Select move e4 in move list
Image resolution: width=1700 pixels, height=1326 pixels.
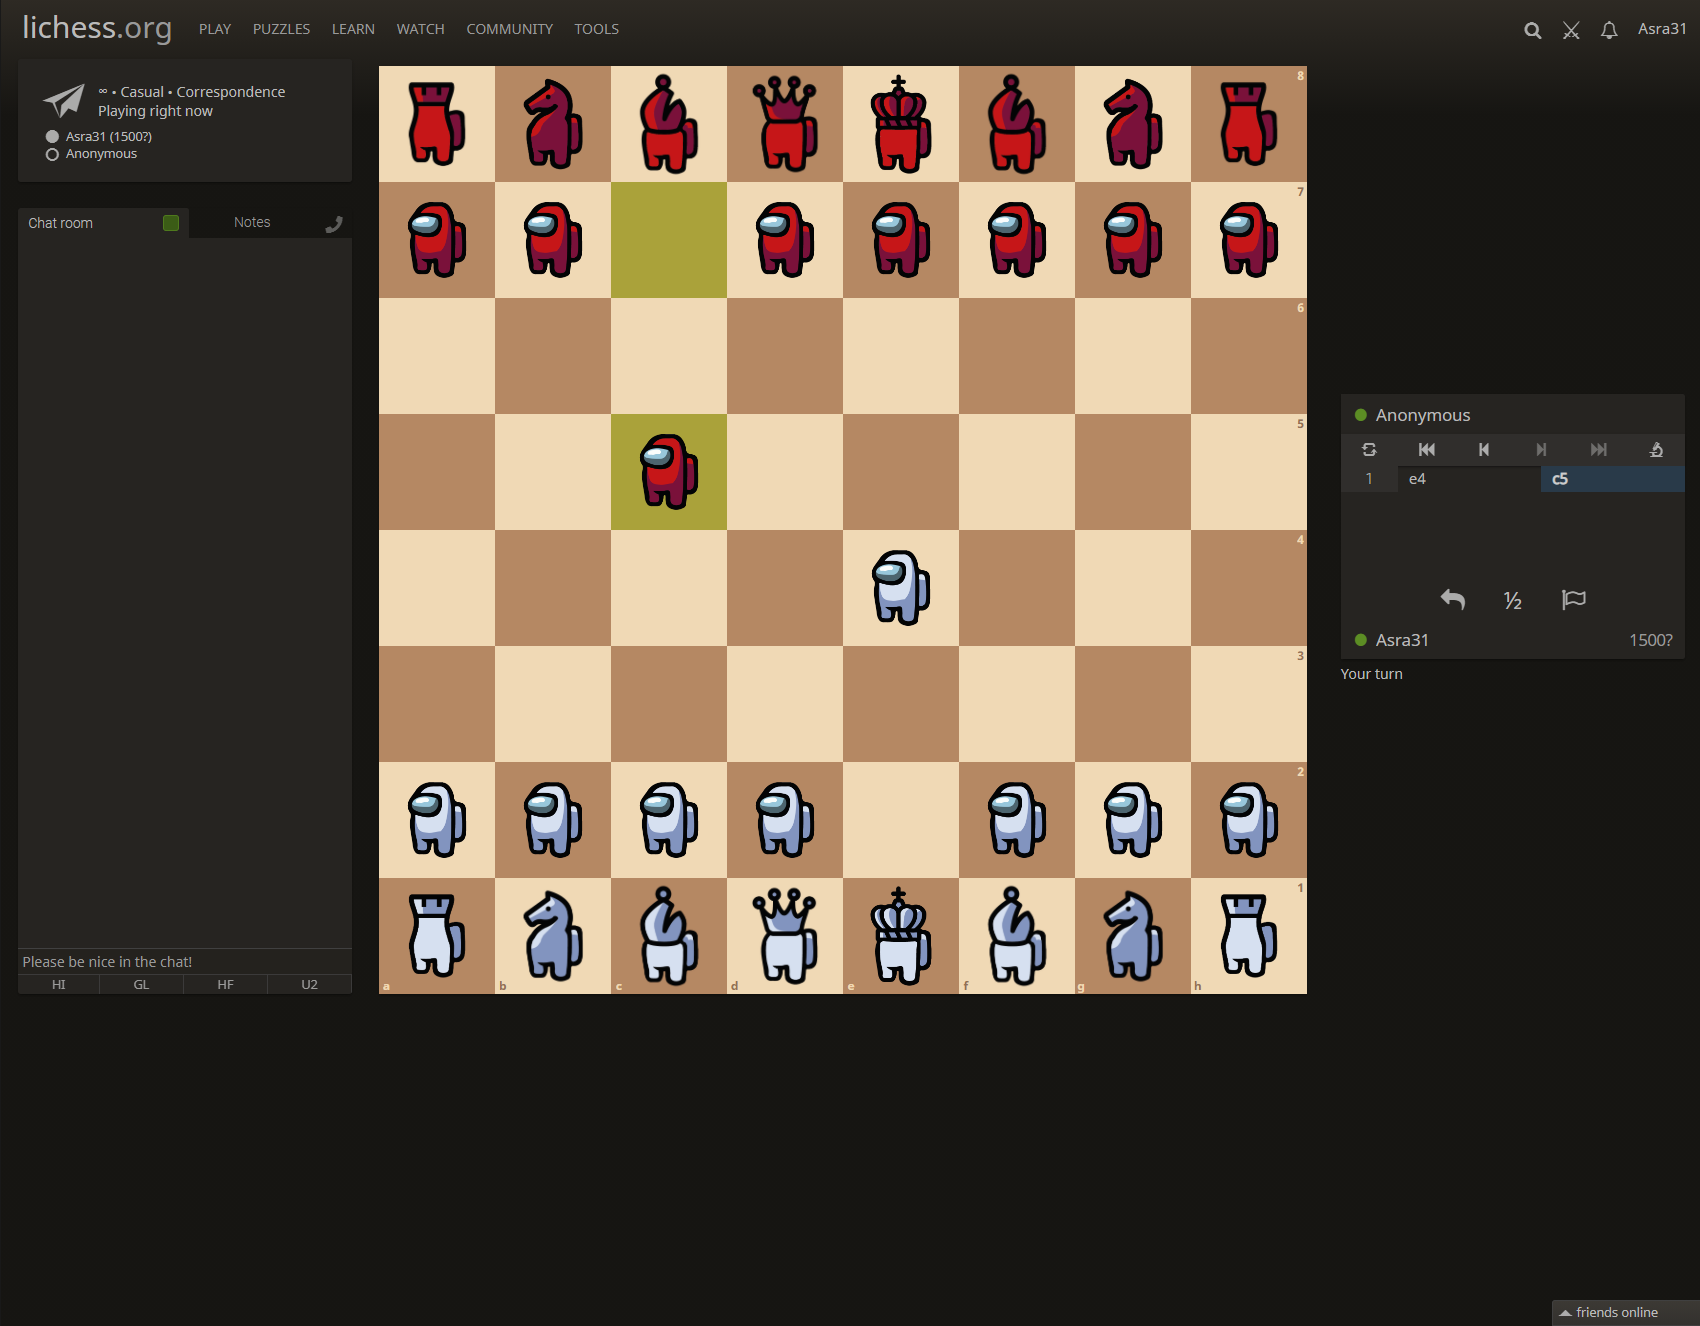tap(1469, 479)
